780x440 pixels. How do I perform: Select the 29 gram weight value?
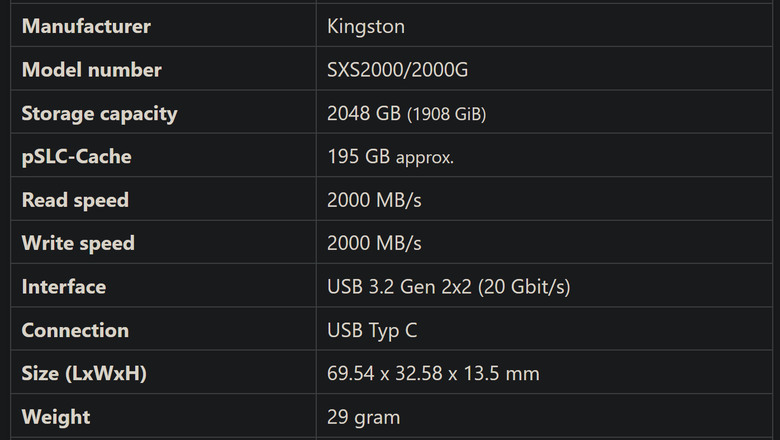364,418
